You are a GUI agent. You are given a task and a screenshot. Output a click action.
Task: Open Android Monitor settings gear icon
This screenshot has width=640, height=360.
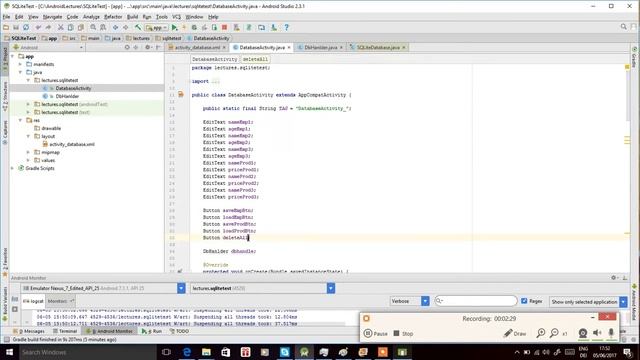click(x=614, y=278)
